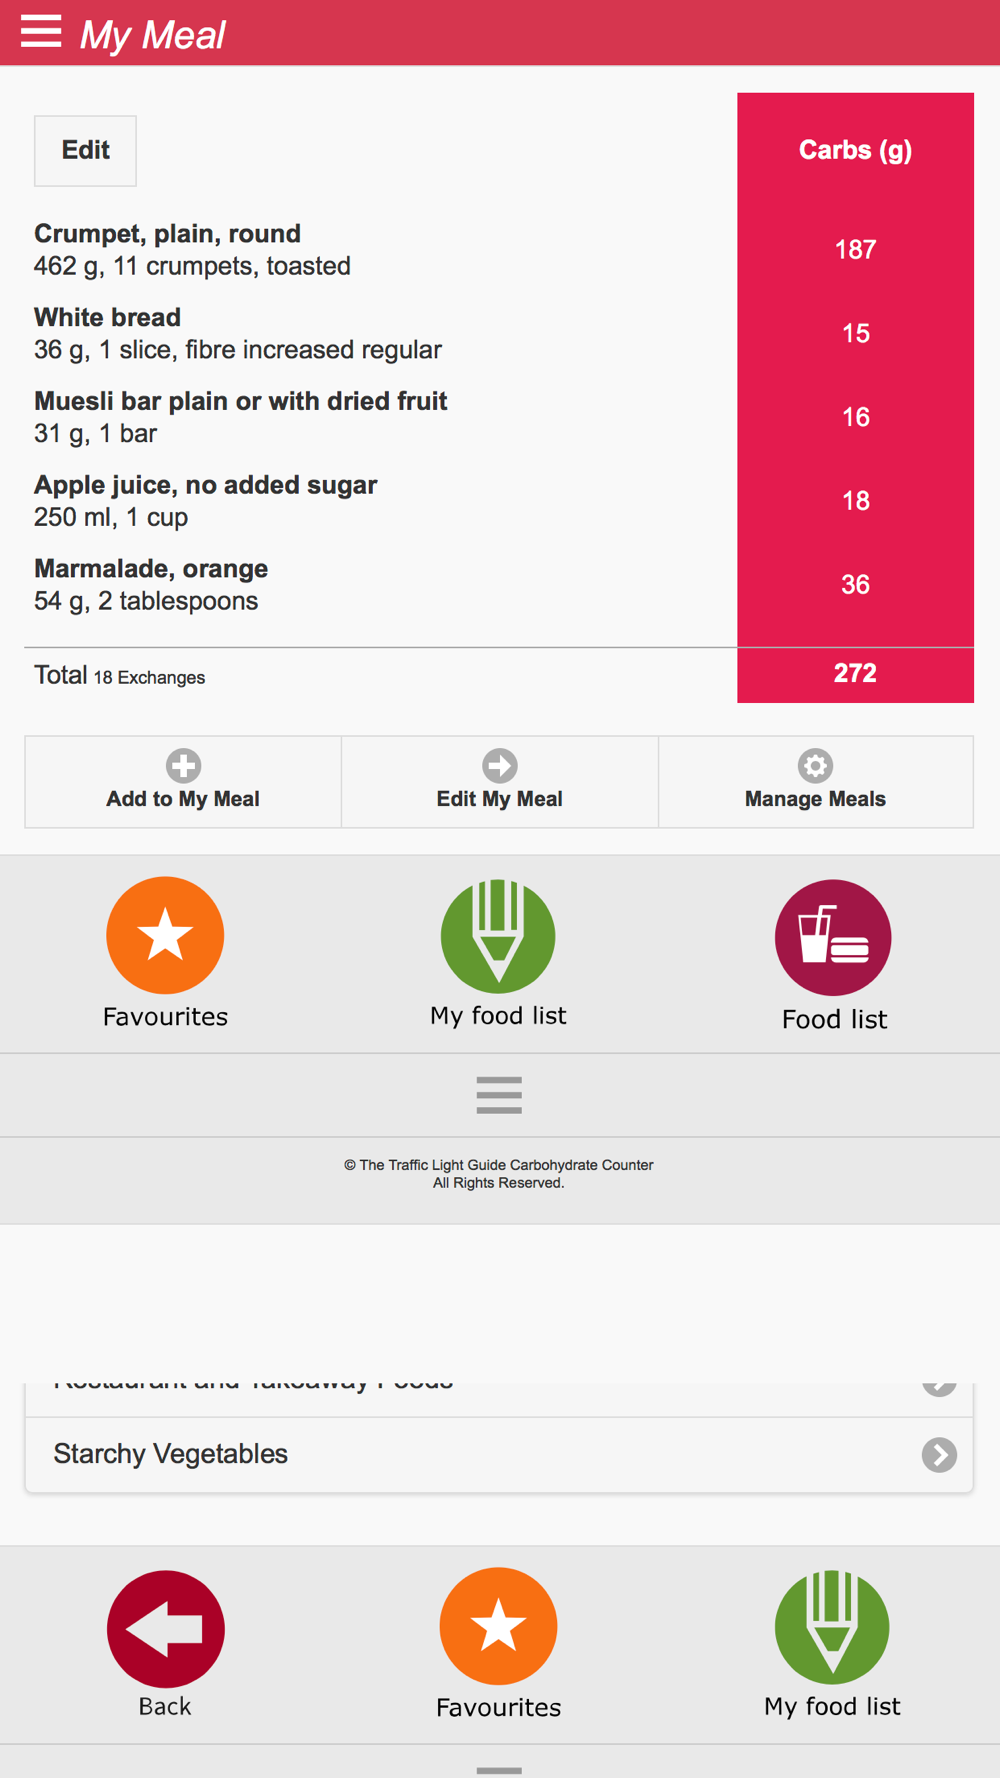Tap the Traffic Light Guide copyright text
The width and height of the screenshot is (1000, 1778).
(x=499, y=1174)
